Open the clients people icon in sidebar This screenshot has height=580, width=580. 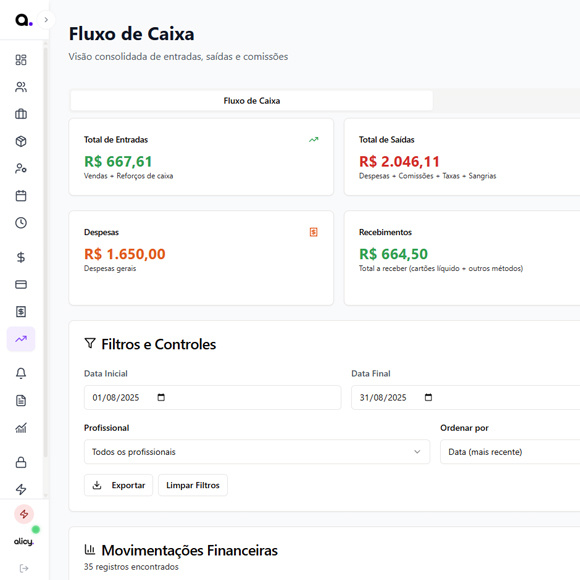coord(21,87)
